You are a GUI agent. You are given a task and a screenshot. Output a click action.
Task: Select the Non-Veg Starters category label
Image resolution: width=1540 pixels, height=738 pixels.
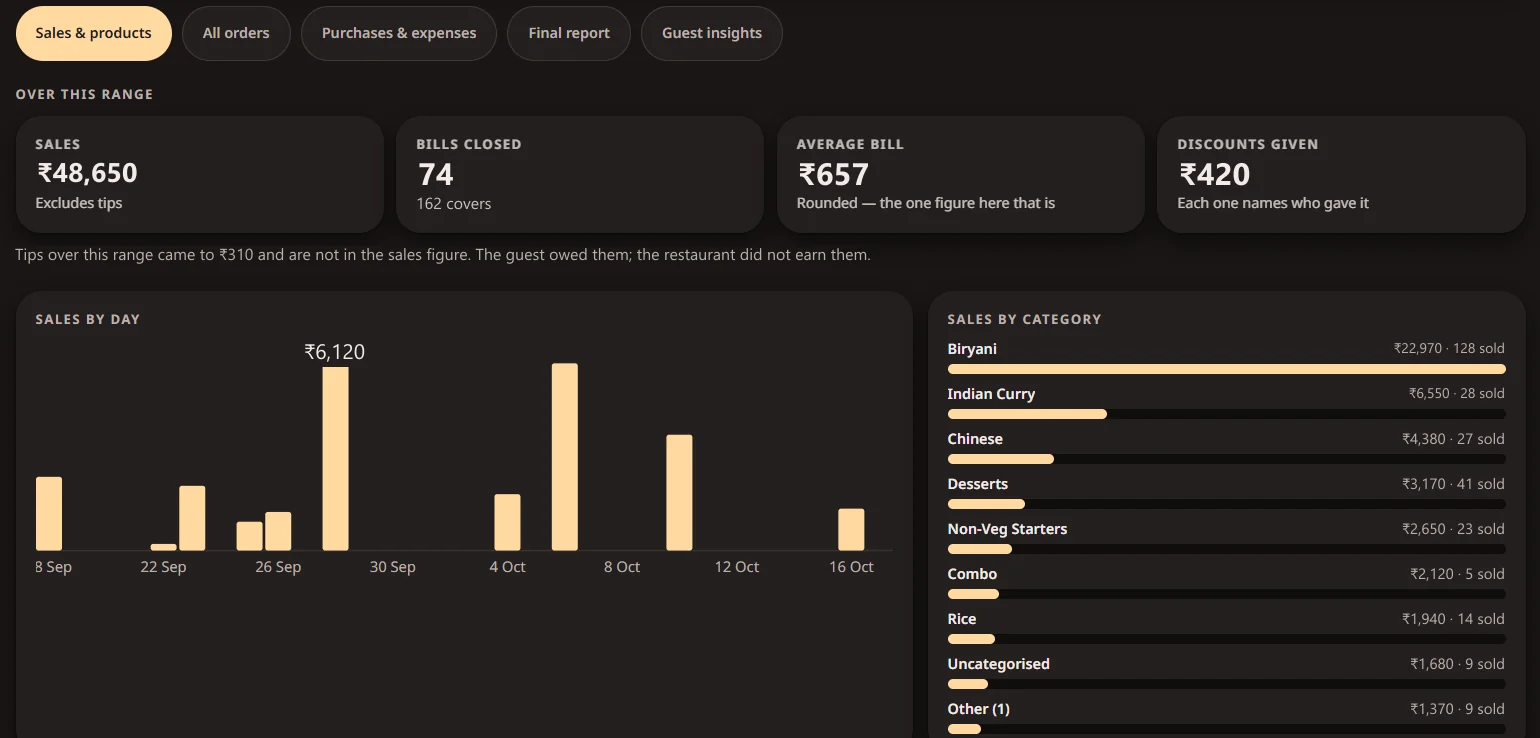click(x=1007, y=529)
